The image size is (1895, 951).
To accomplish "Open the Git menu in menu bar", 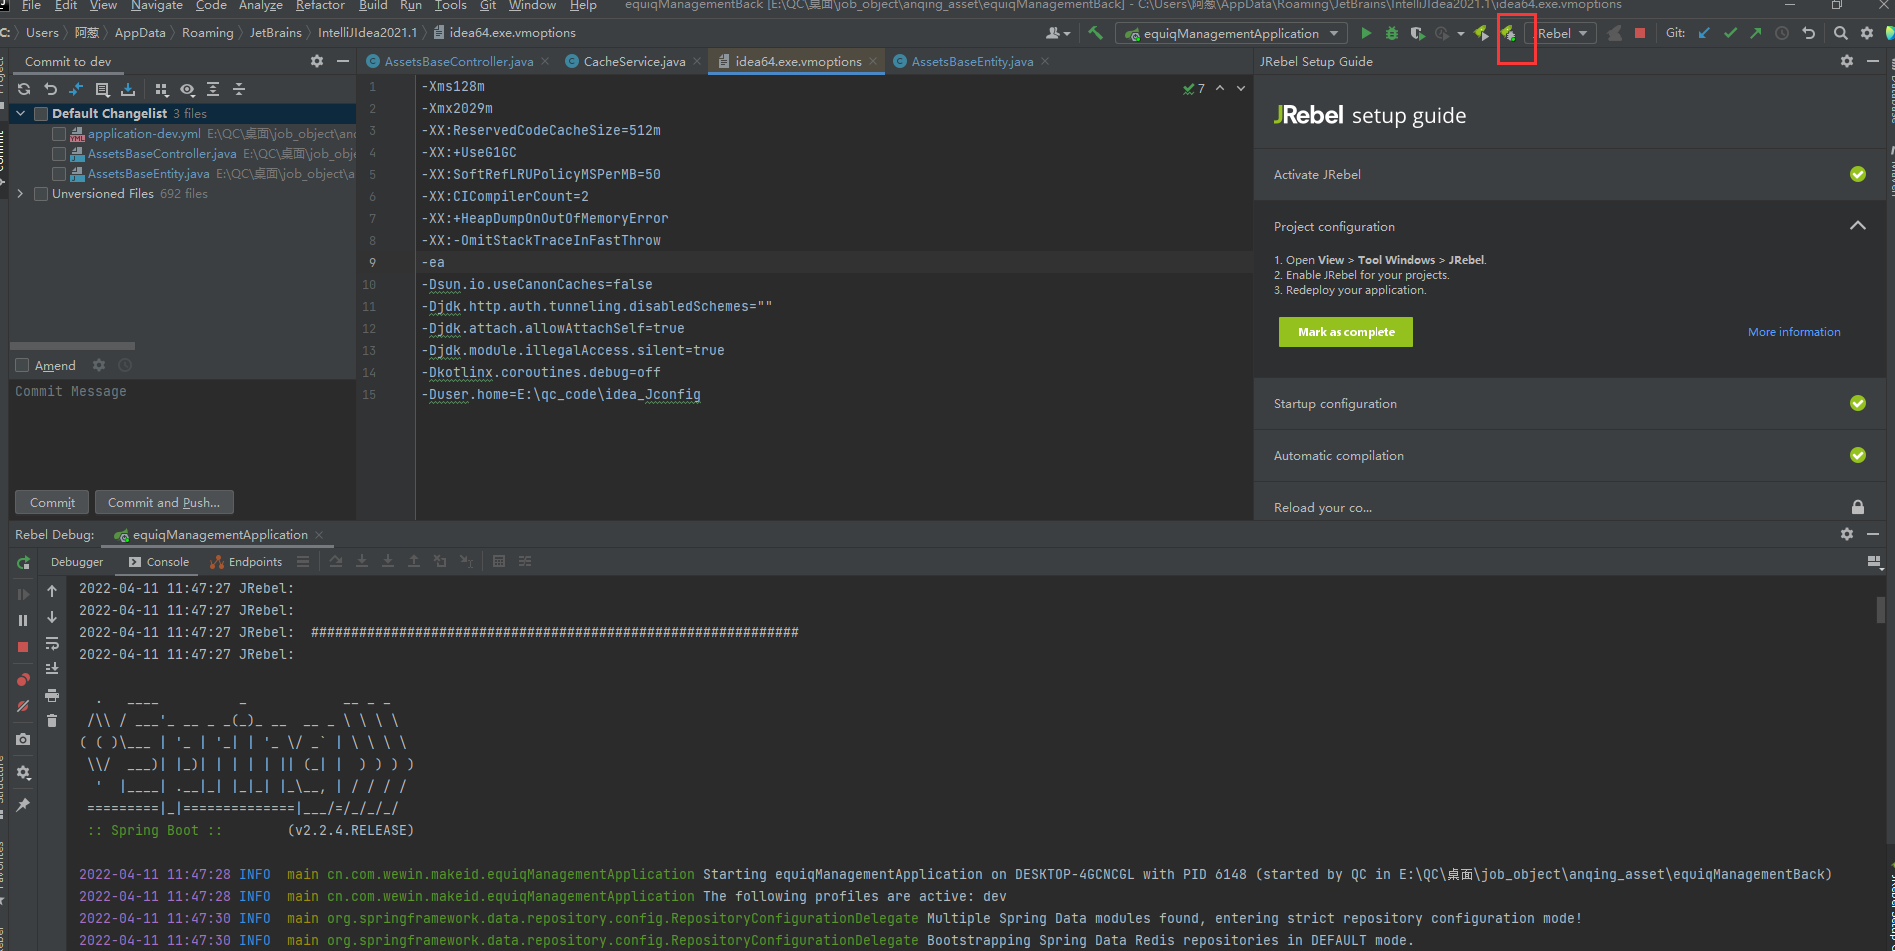I will [x=487, y=6].
